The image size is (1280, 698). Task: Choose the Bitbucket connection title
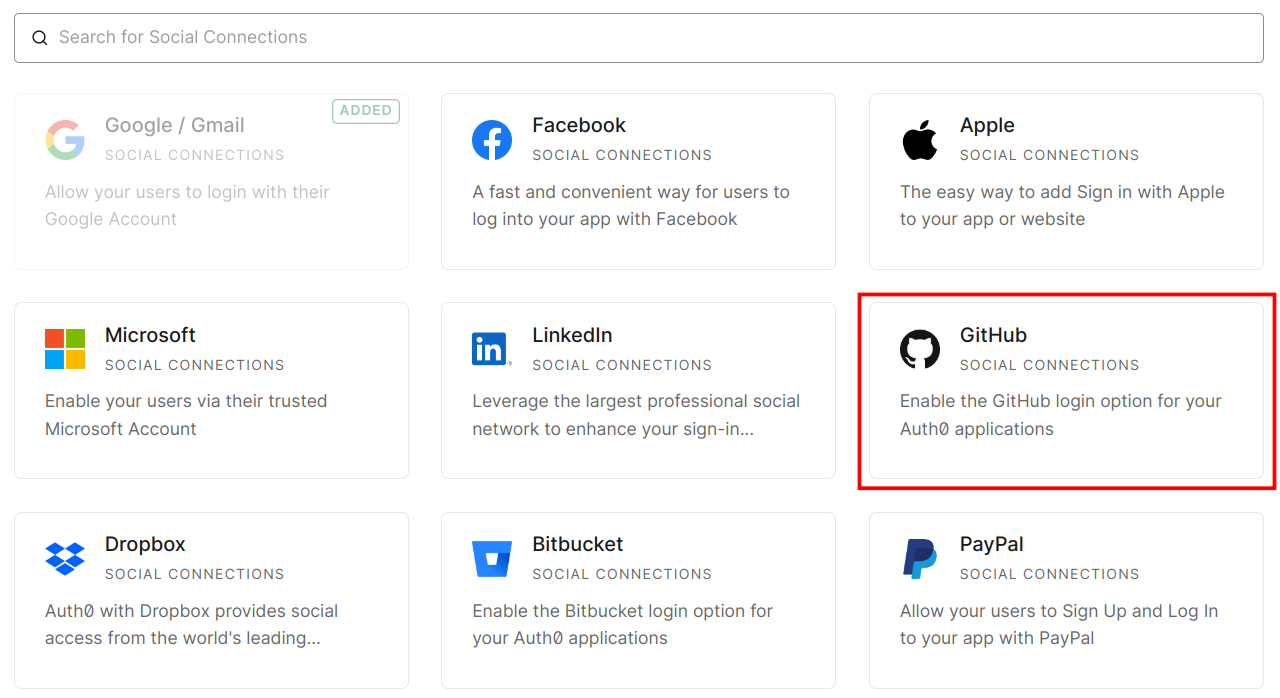click(577, 544)
